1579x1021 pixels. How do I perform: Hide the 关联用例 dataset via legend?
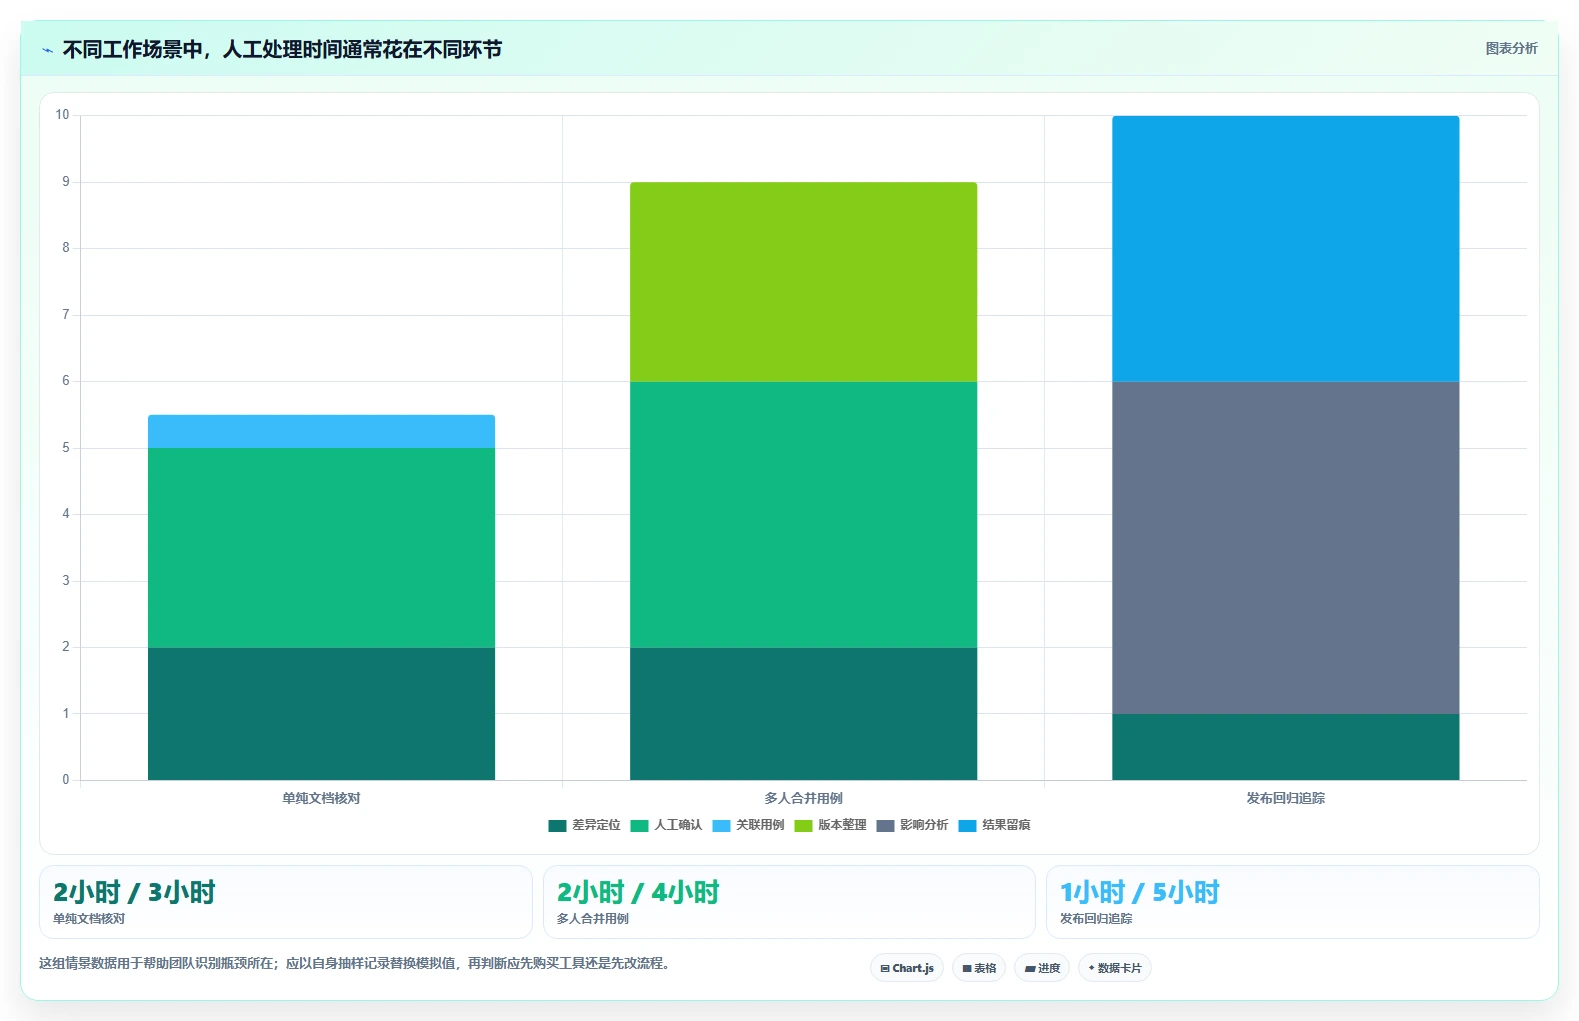click(x=748, y=825)
